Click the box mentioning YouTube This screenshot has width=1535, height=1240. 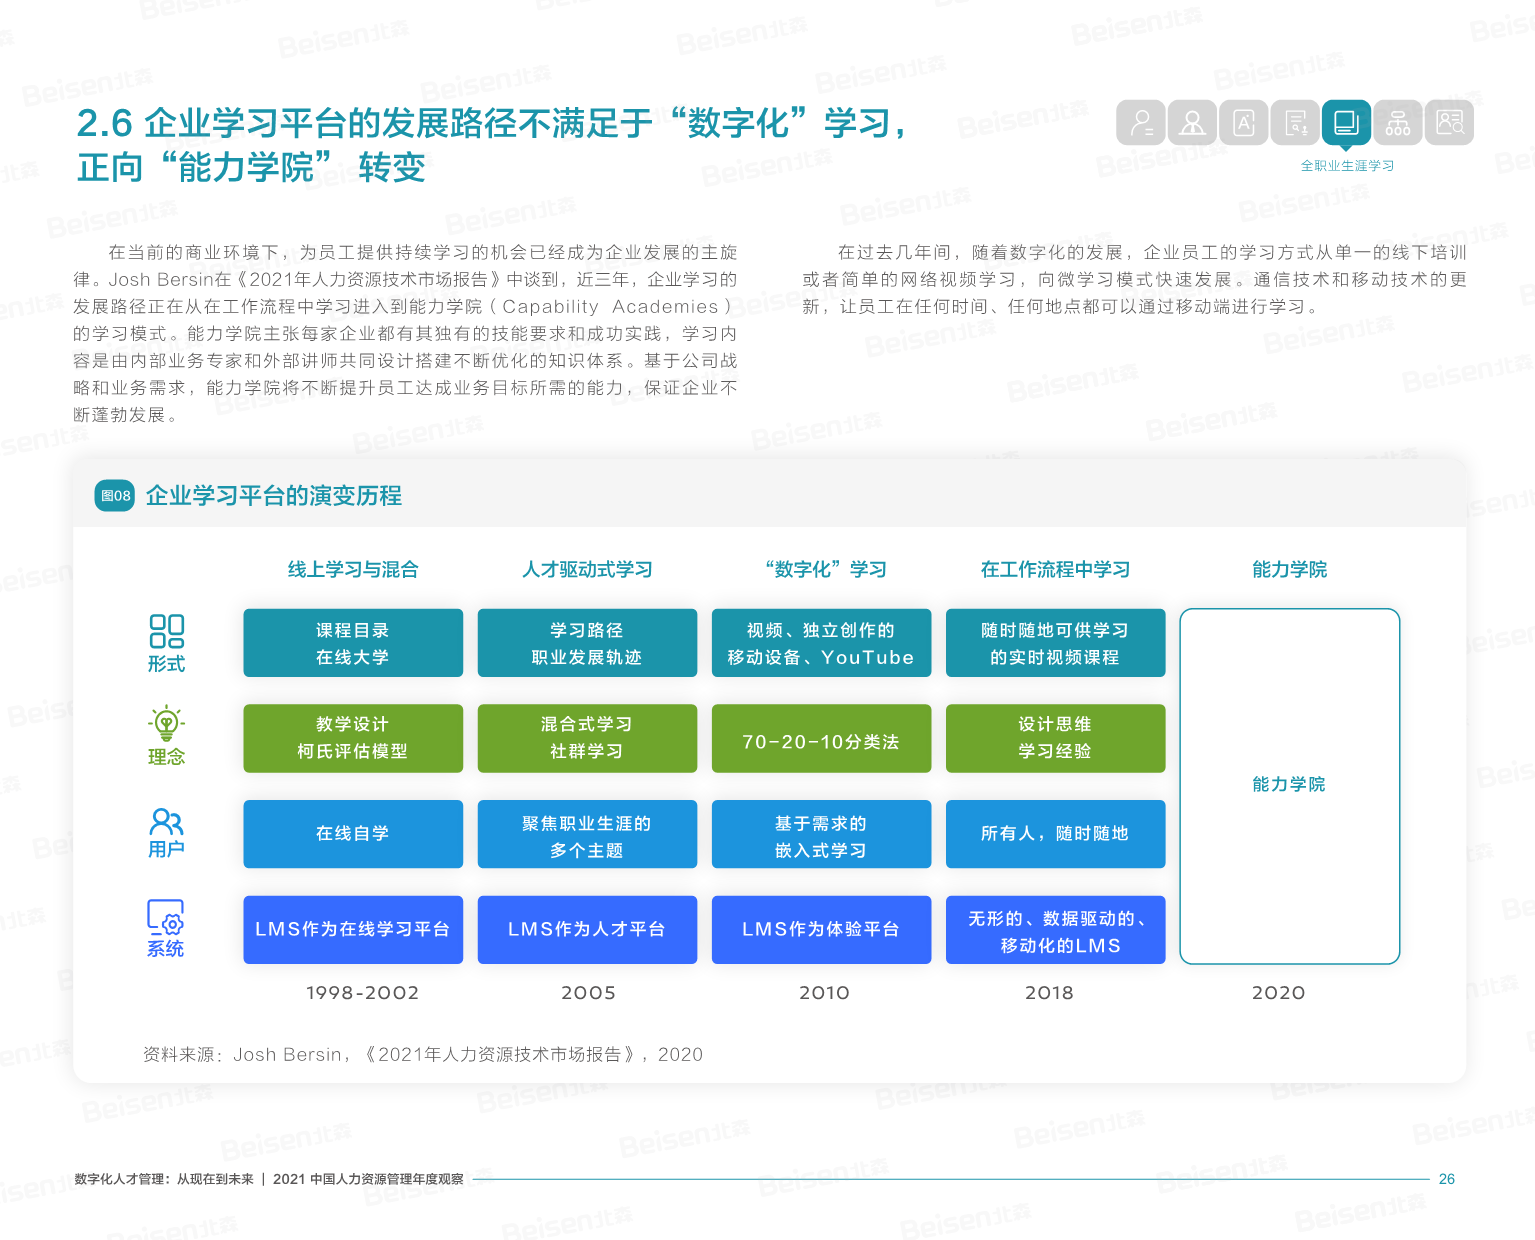coord(821,643)
